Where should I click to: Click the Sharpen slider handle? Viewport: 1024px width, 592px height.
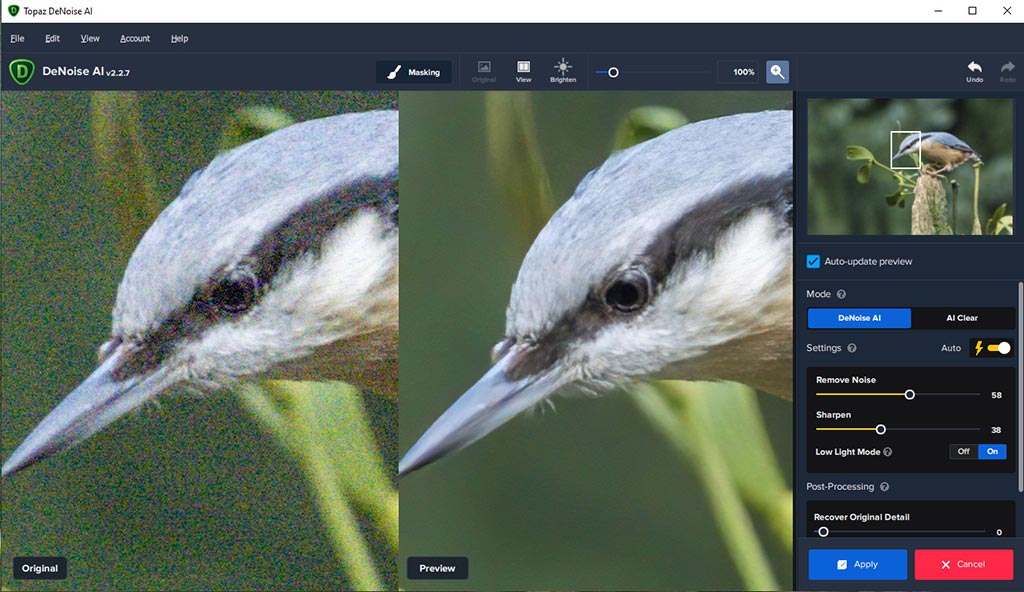point(881,429)
